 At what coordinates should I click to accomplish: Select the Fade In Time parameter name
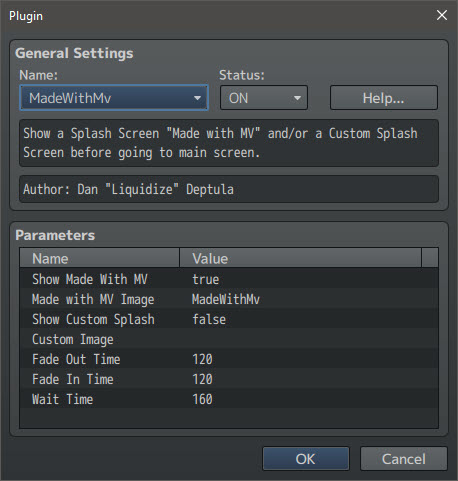pyautogui.click(x=73, y=379)
